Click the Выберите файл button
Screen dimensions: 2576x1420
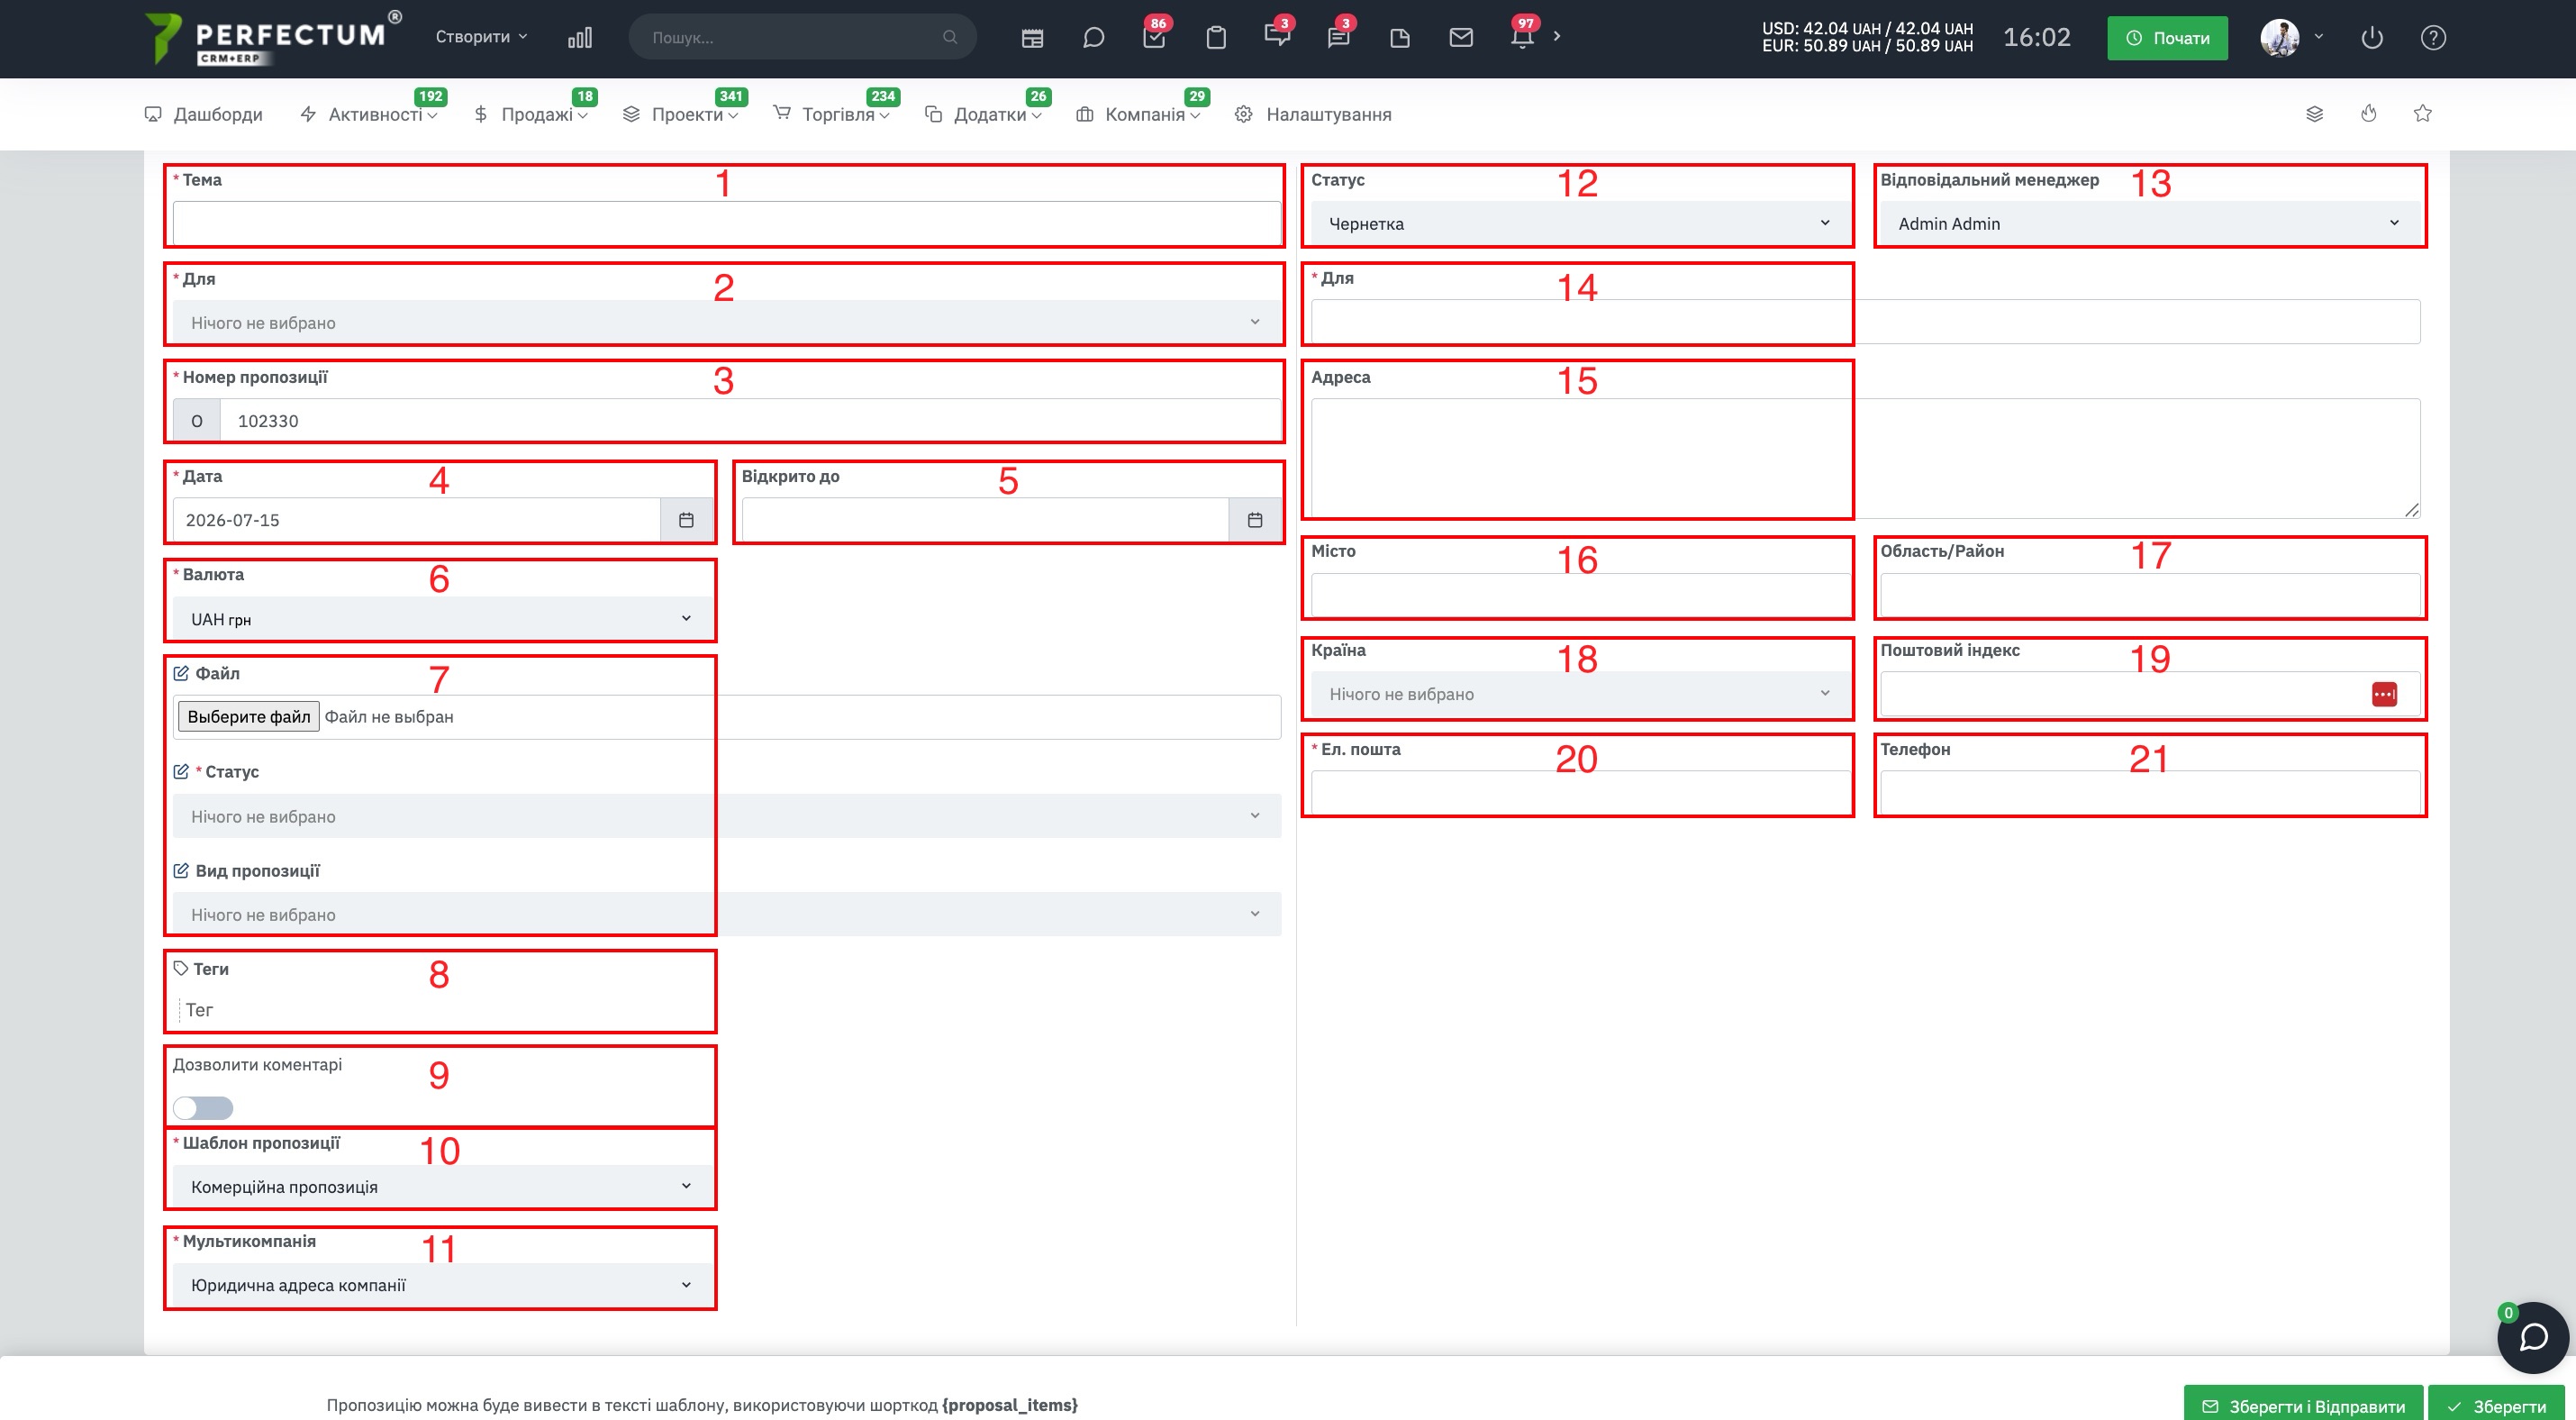click(x=249, y=716)
